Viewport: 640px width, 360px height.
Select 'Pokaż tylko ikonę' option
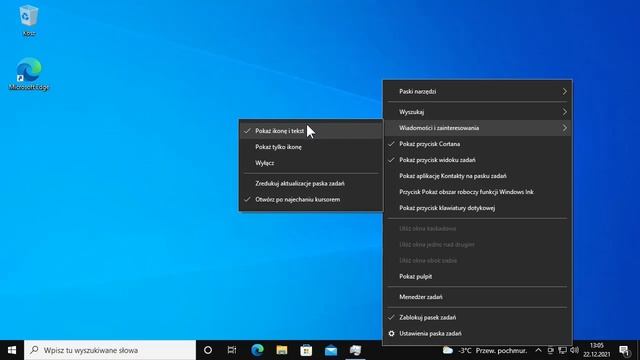click(x=311, y=147)
